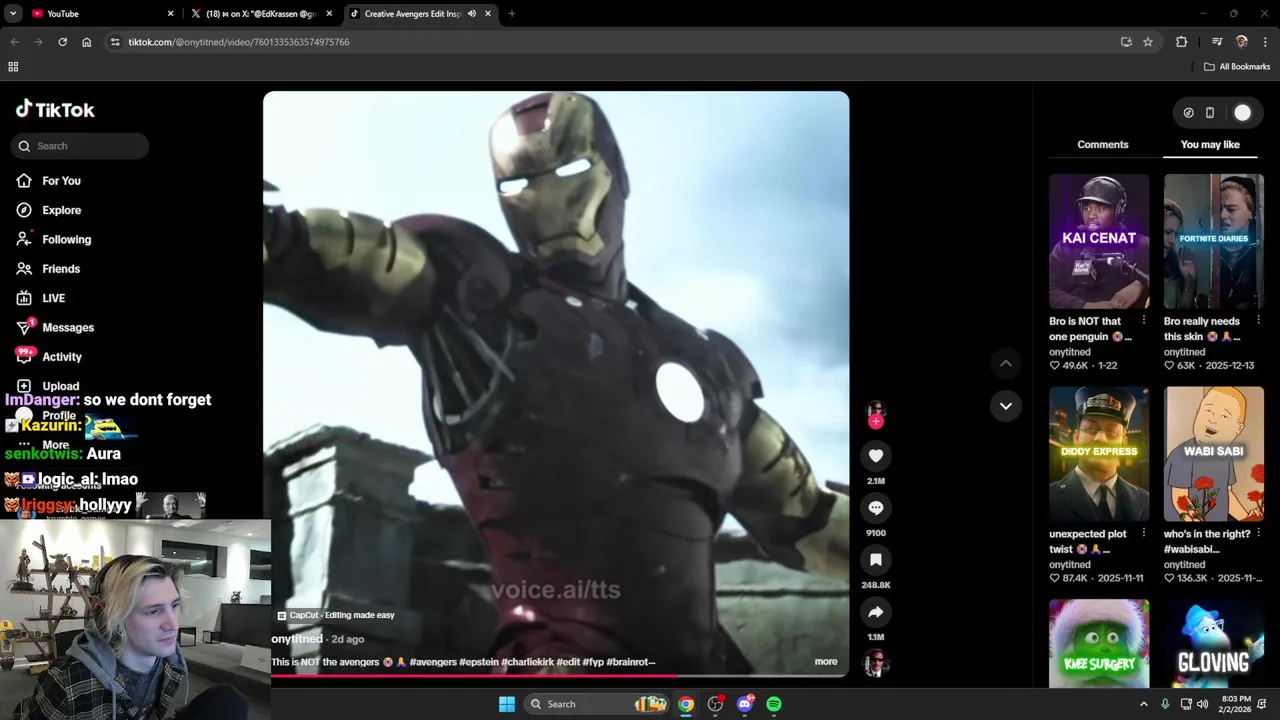Viewport: 1280px width, 720px height.
Task: Show hidden system tray icons chevron
Action: [x=1144, y=704]
